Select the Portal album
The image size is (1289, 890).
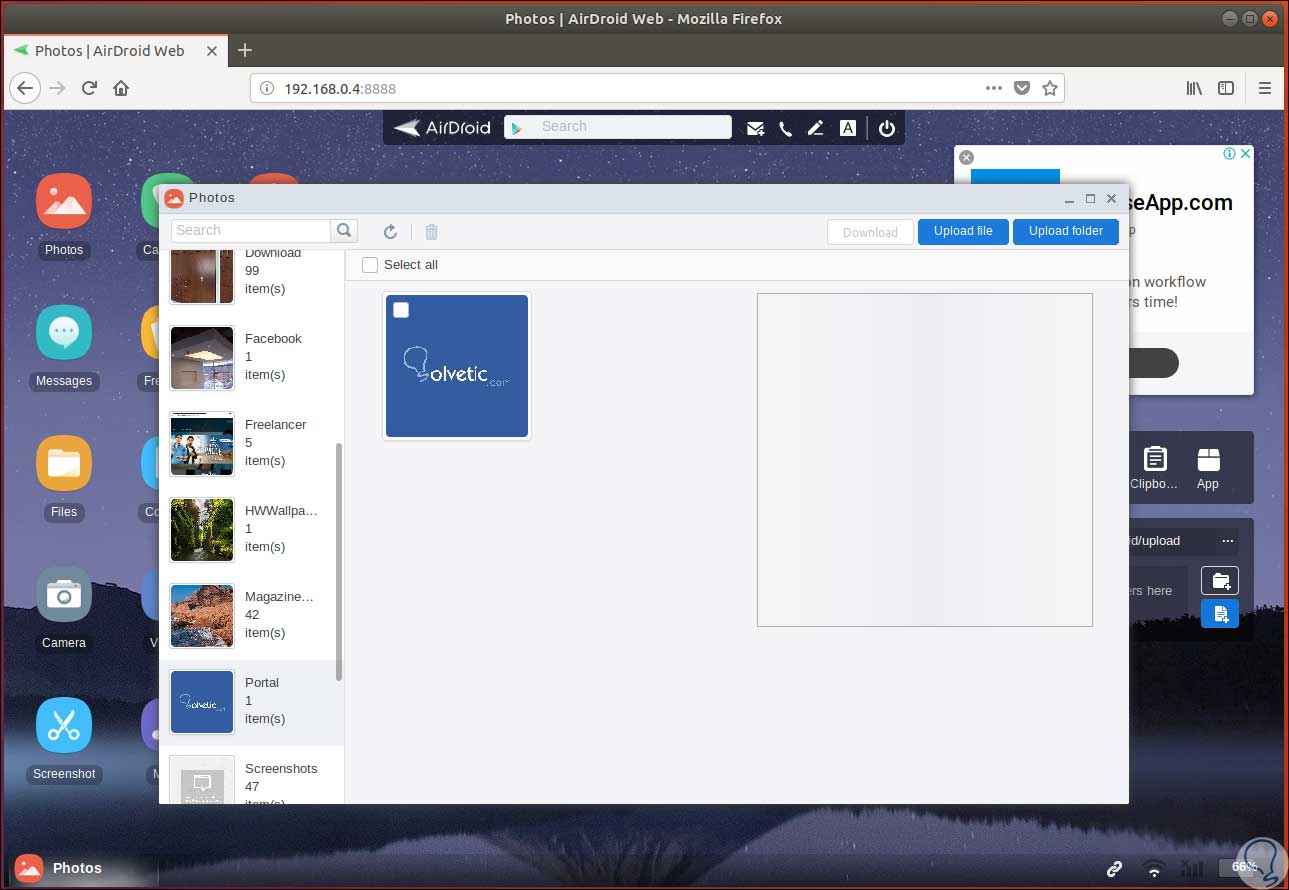pos(251,702)
